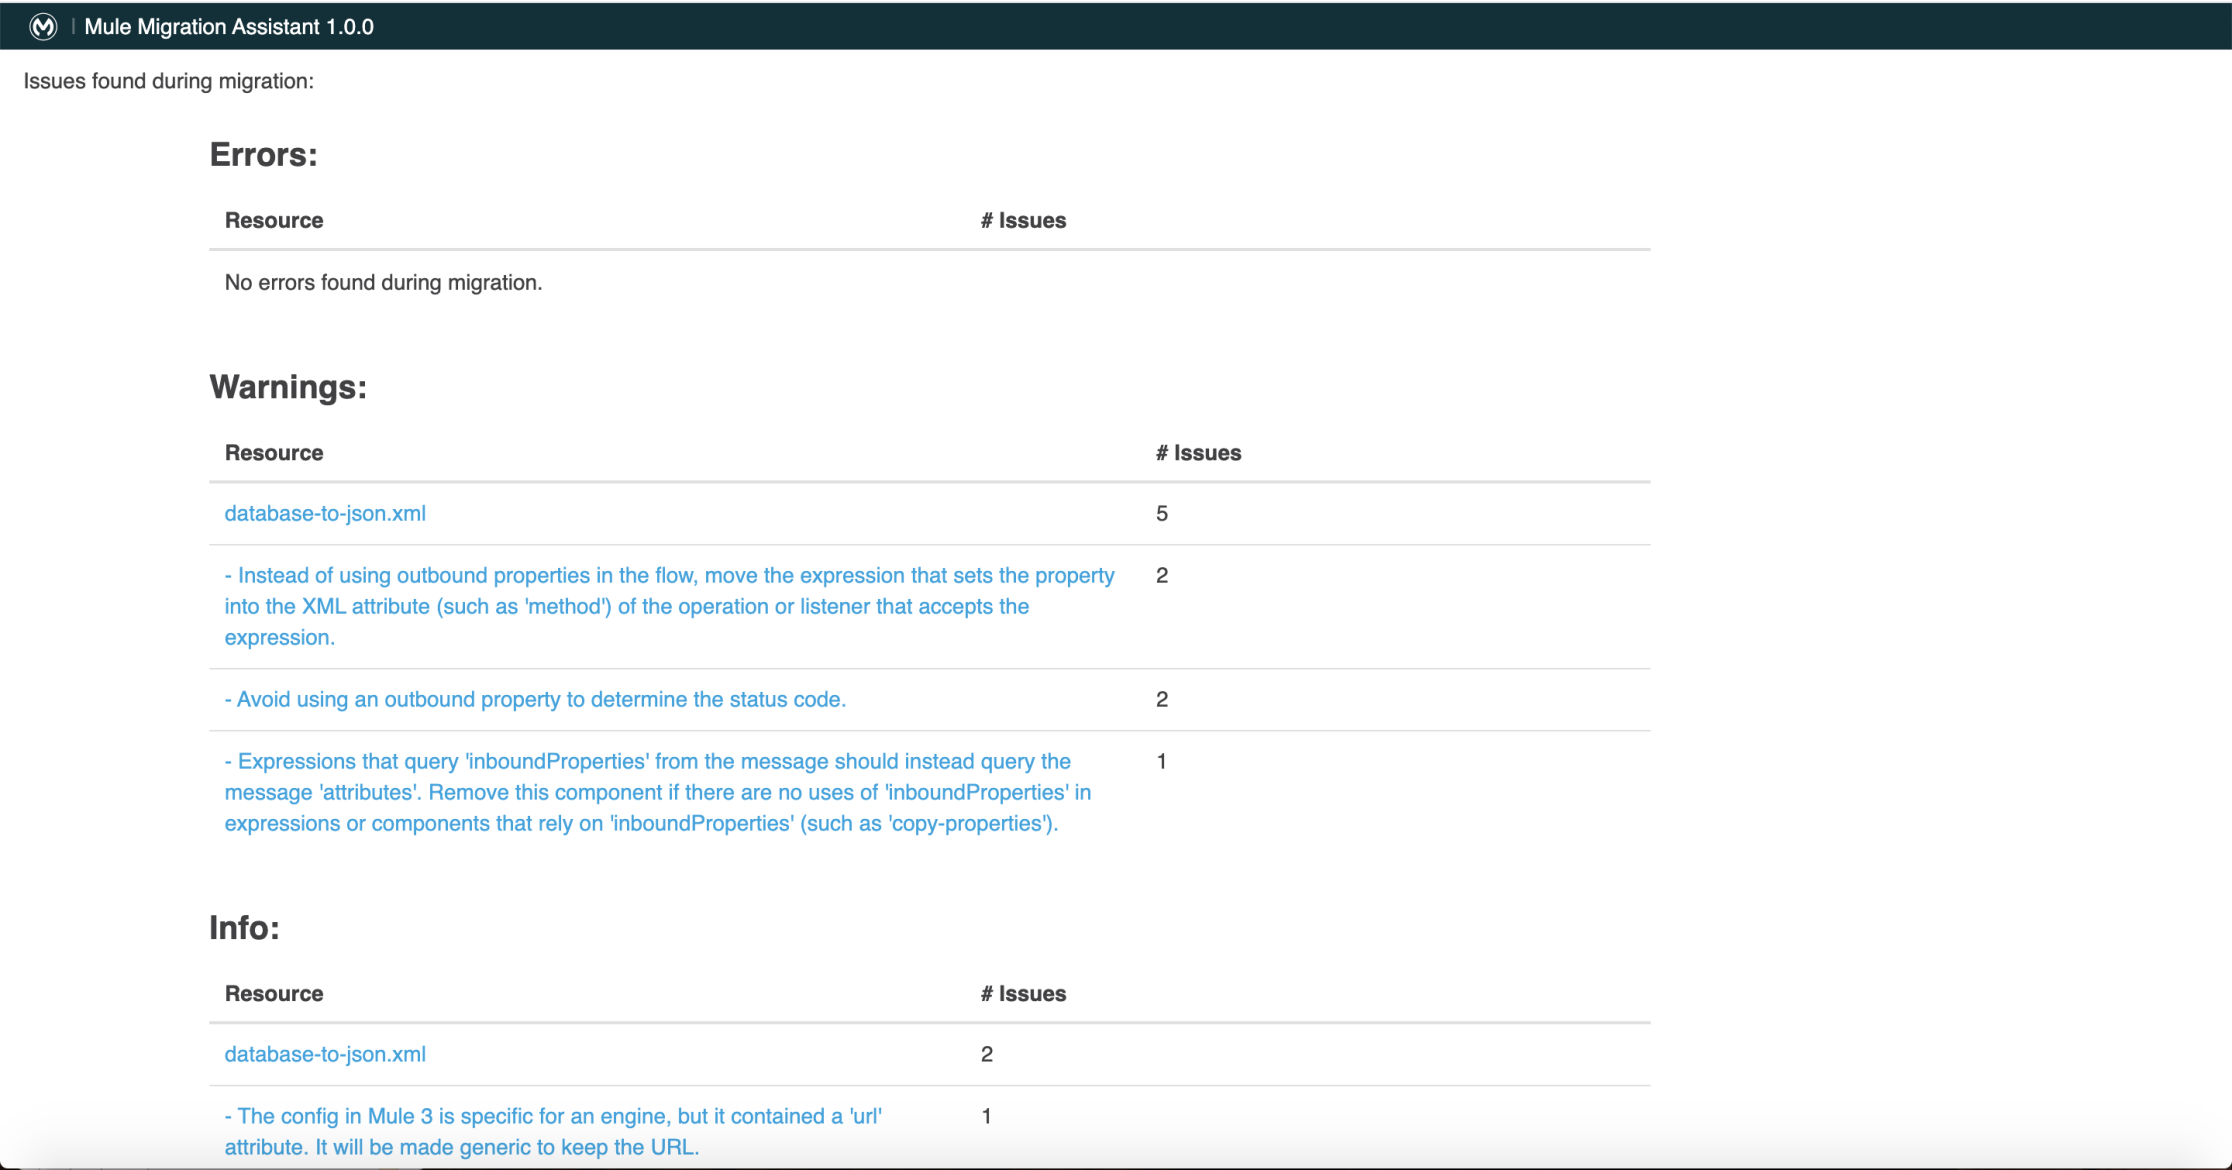The image size is (2232, 1170).
Task: Click the Info section heading
Action: click(x=244, y=928)
